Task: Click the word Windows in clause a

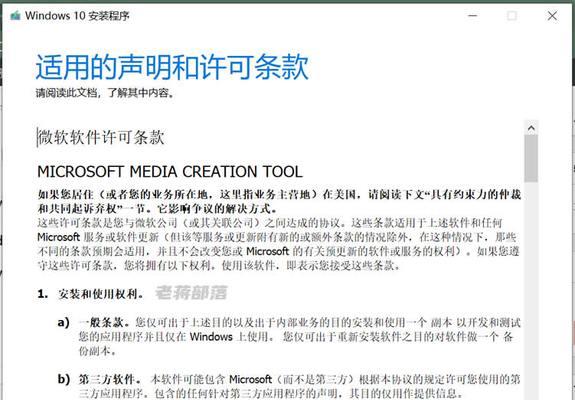Action: tap(211, 337)
